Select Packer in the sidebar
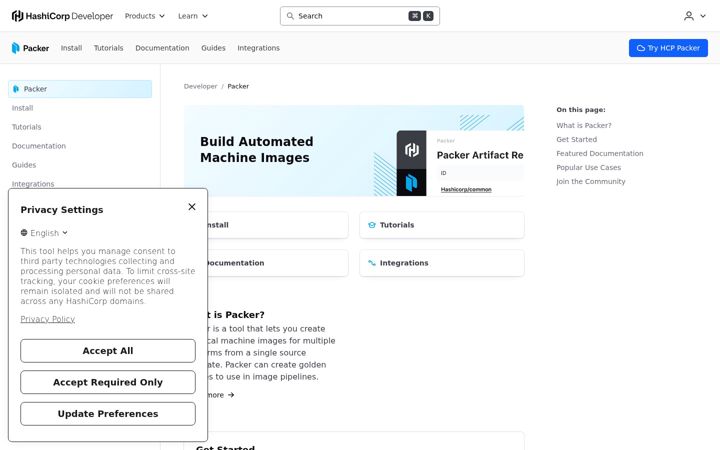 (x=80, y=89)
